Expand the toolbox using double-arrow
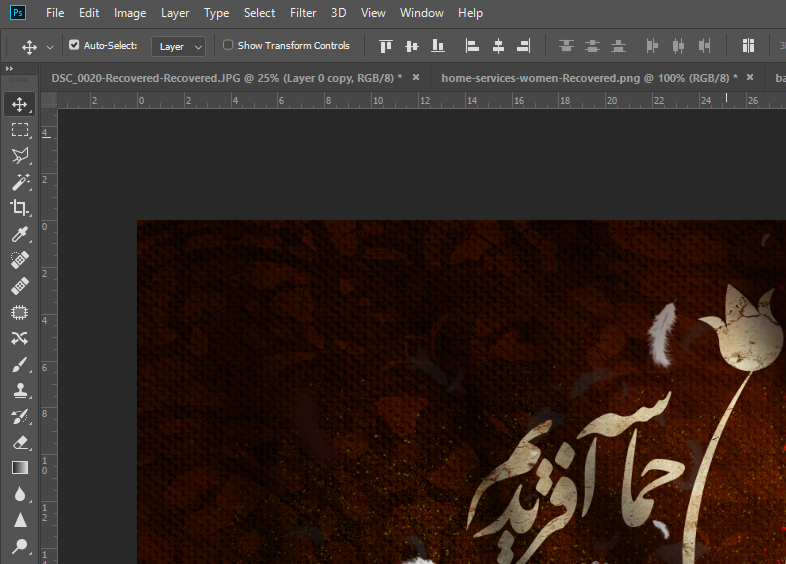Image resolution: width=786 pixels, height=564 pixels. click(9, 69)
